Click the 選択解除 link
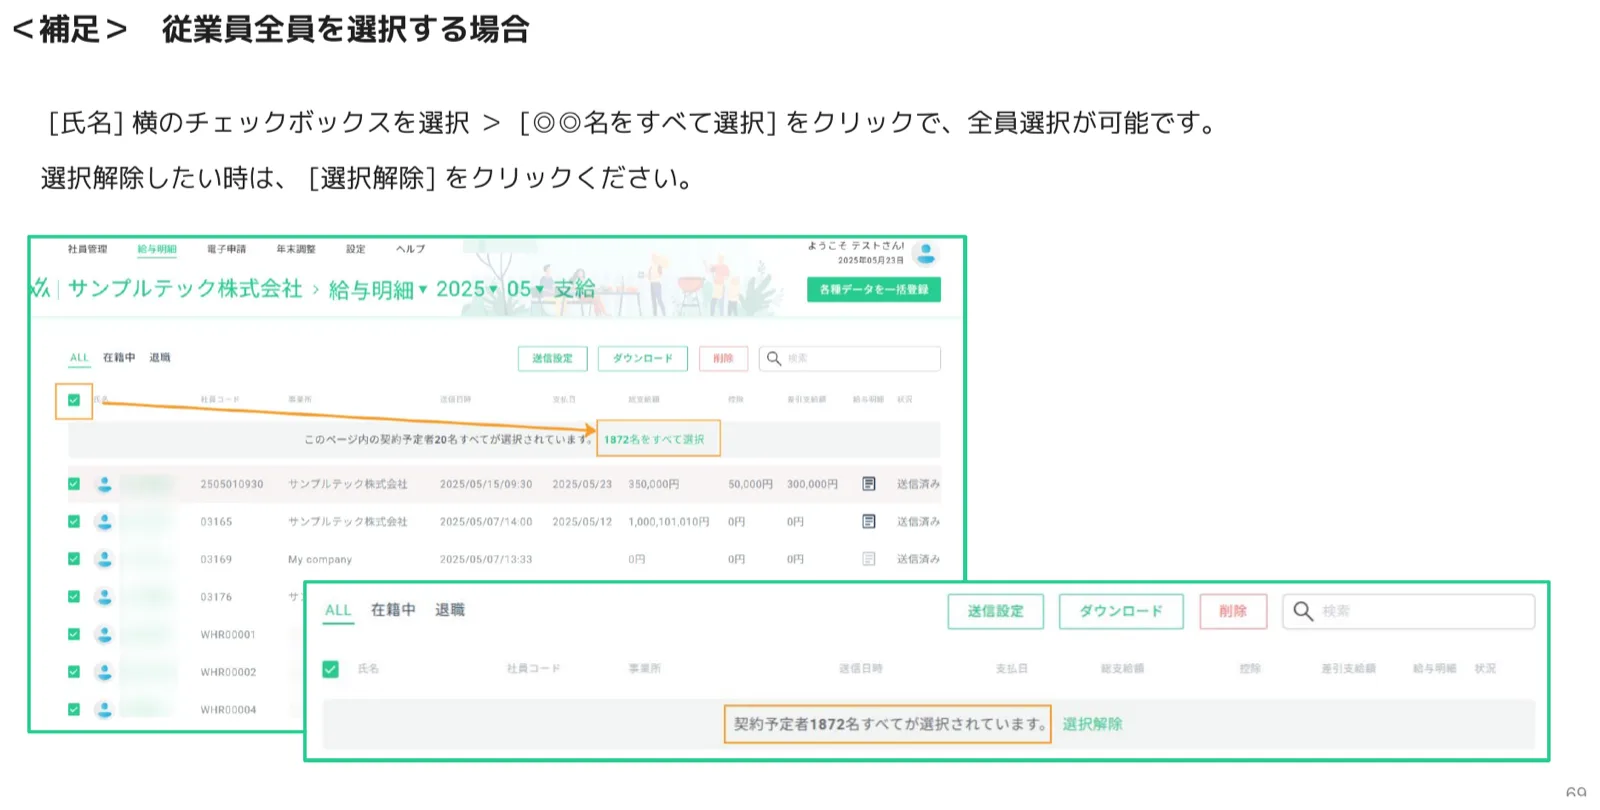 pos(1092,724)
